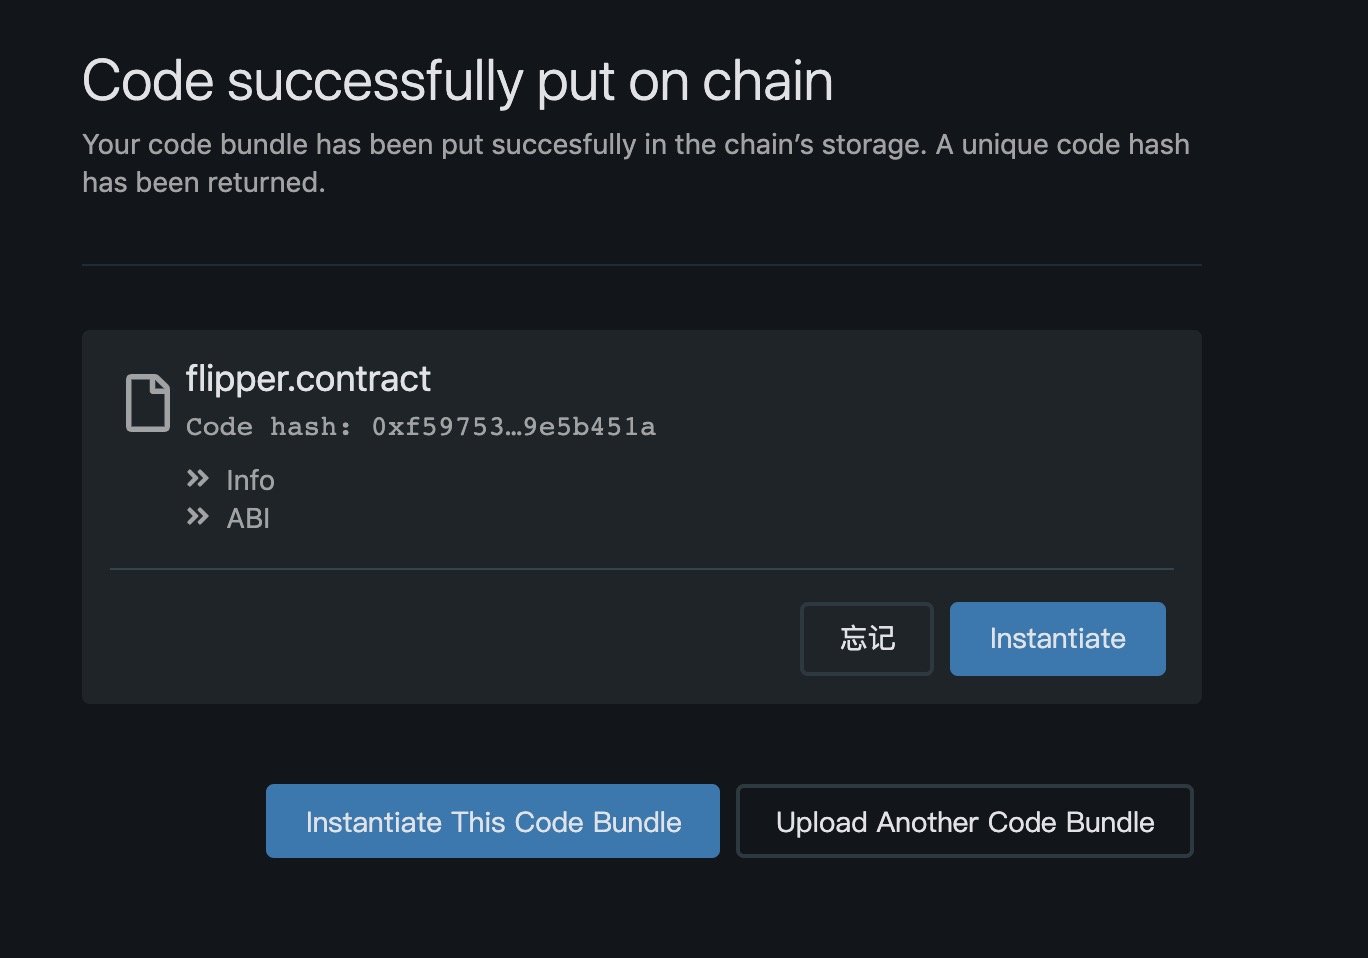Click the 'Code hash:' label text

(x=269, y=427)
